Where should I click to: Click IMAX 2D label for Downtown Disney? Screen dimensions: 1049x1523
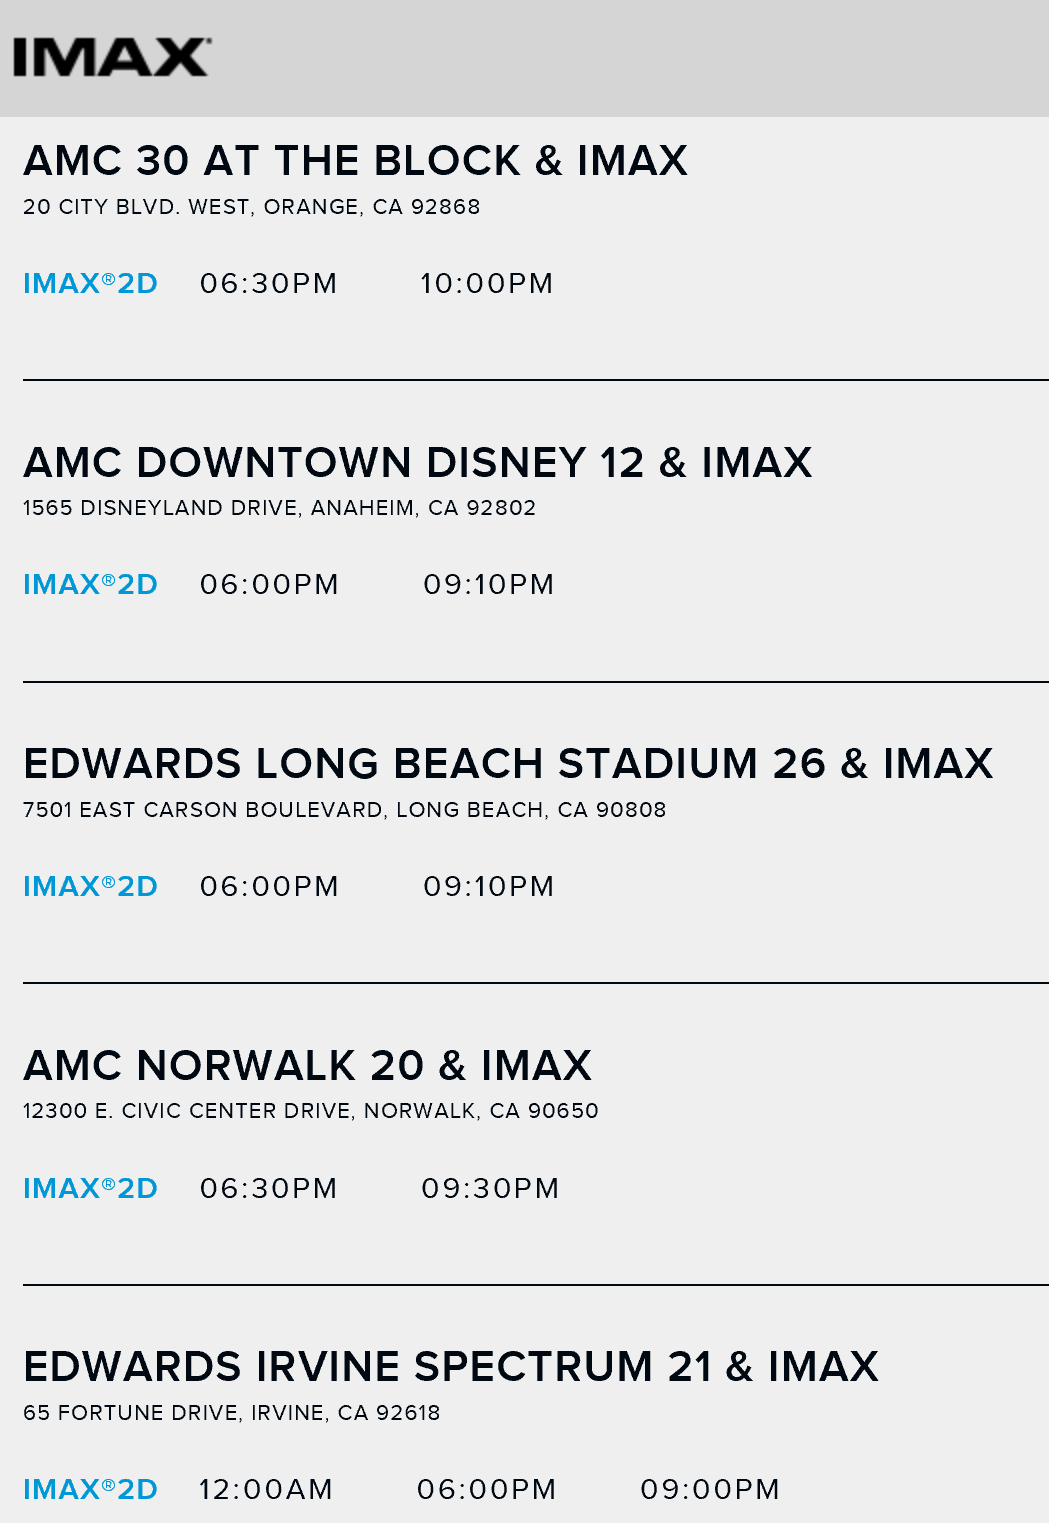point(91,585)
